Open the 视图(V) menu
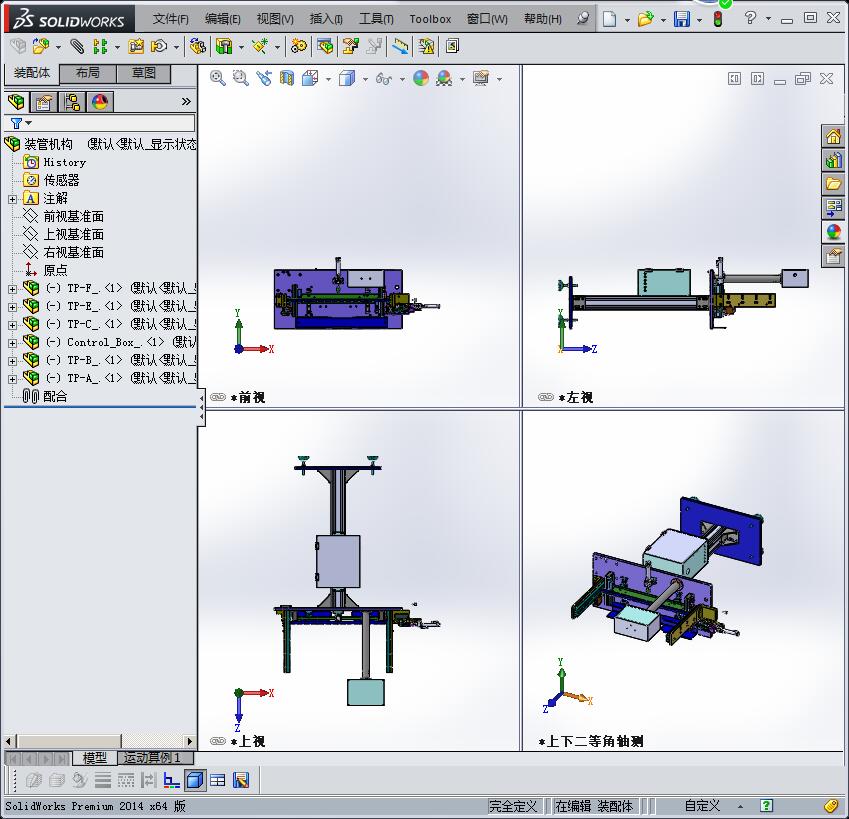The height and width of the screenshot is (819, 849). pos(275,19)
